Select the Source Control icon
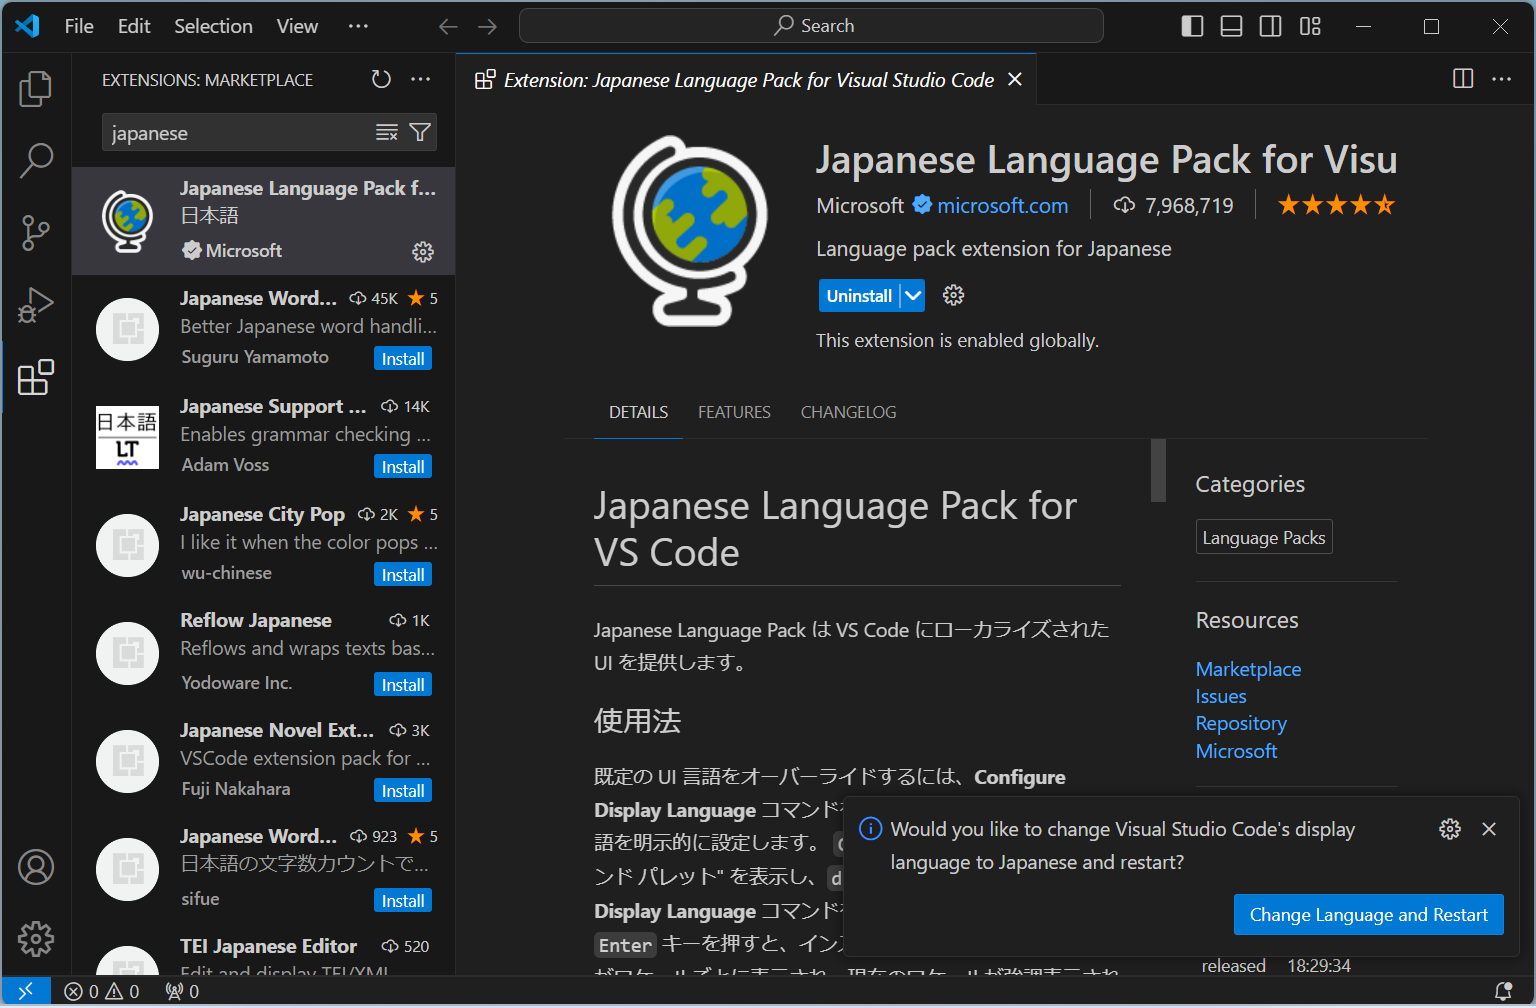 [36, 232]
